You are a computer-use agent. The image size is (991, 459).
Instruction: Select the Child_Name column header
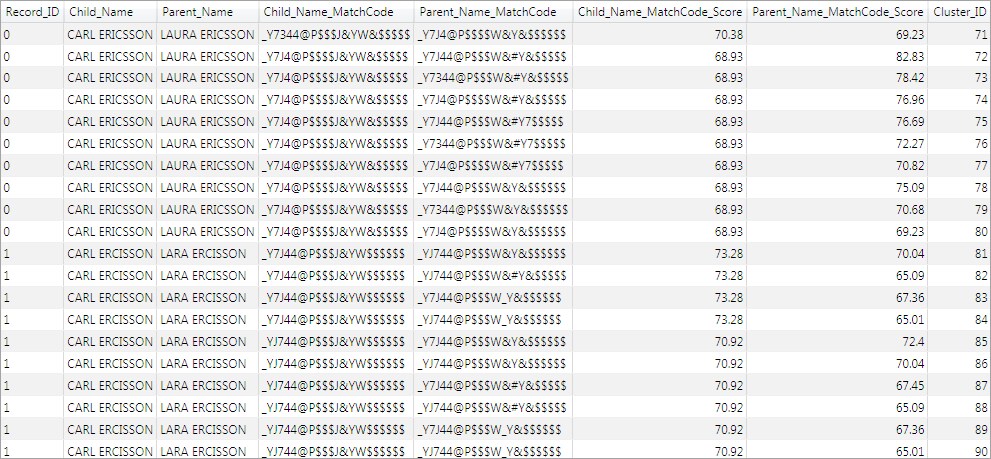click(x=100, y=12)
